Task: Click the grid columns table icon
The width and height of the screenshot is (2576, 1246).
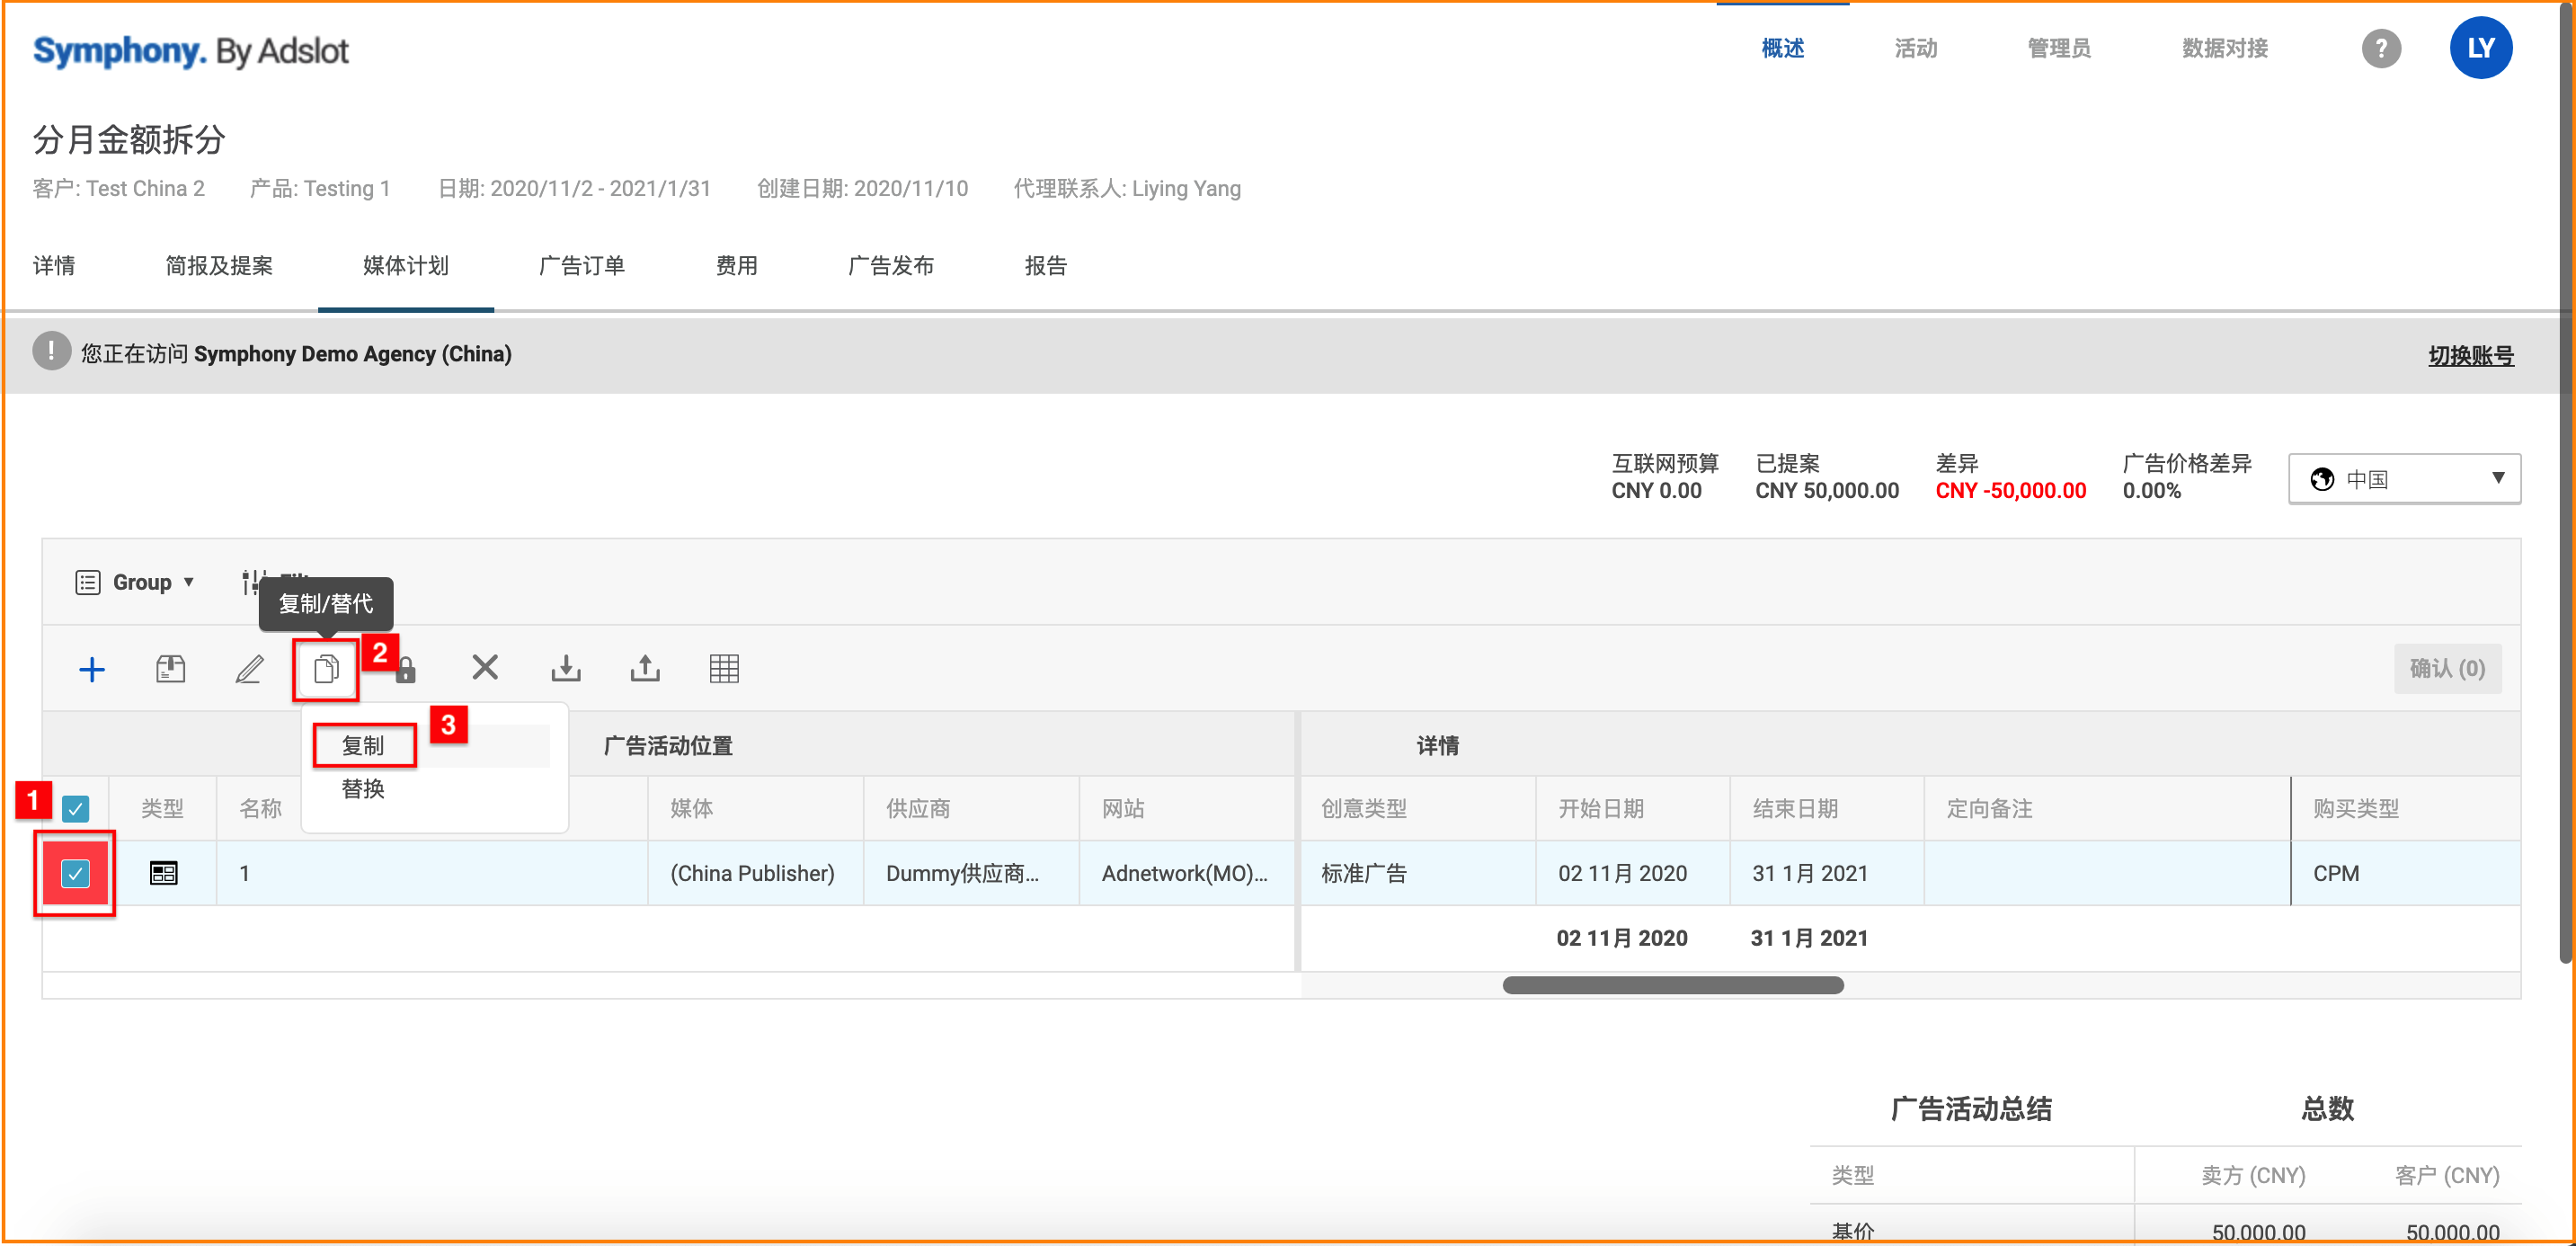Action: tap(724, 668)
